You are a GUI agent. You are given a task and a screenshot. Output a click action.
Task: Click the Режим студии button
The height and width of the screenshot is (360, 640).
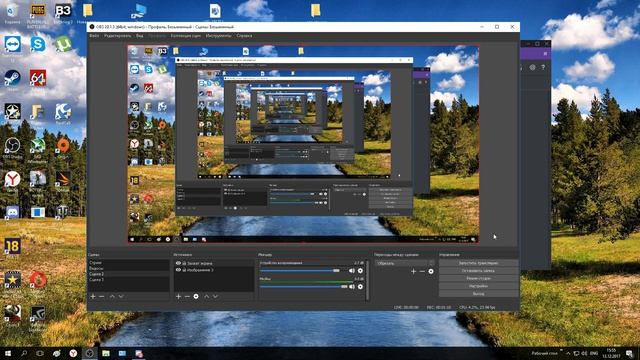[x=478, y=278]
